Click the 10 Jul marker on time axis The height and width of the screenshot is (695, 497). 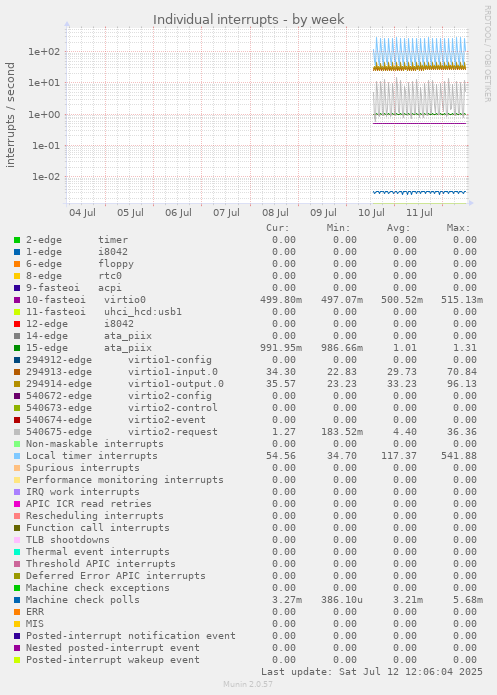pyautogui.click(x=371, y=213)
